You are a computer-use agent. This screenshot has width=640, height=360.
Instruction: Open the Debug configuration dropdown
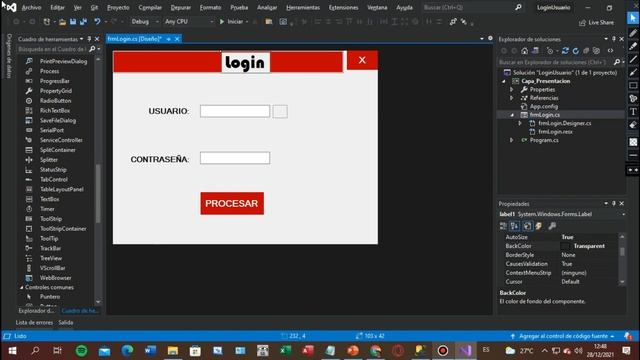pos(144,22)
